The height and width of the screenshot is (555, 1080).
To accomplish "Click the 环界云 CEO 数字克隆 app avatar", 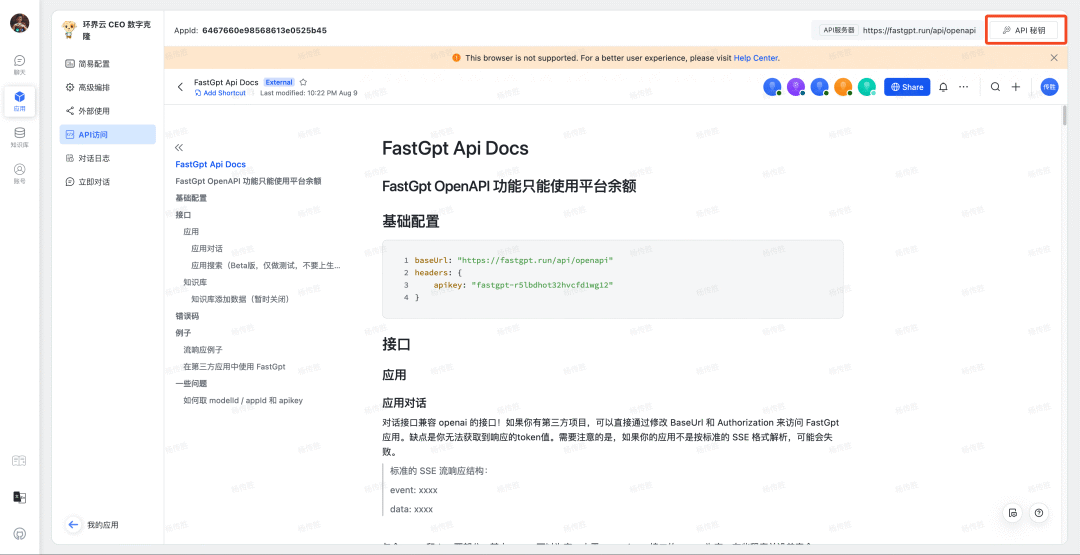I will point(69,28).
